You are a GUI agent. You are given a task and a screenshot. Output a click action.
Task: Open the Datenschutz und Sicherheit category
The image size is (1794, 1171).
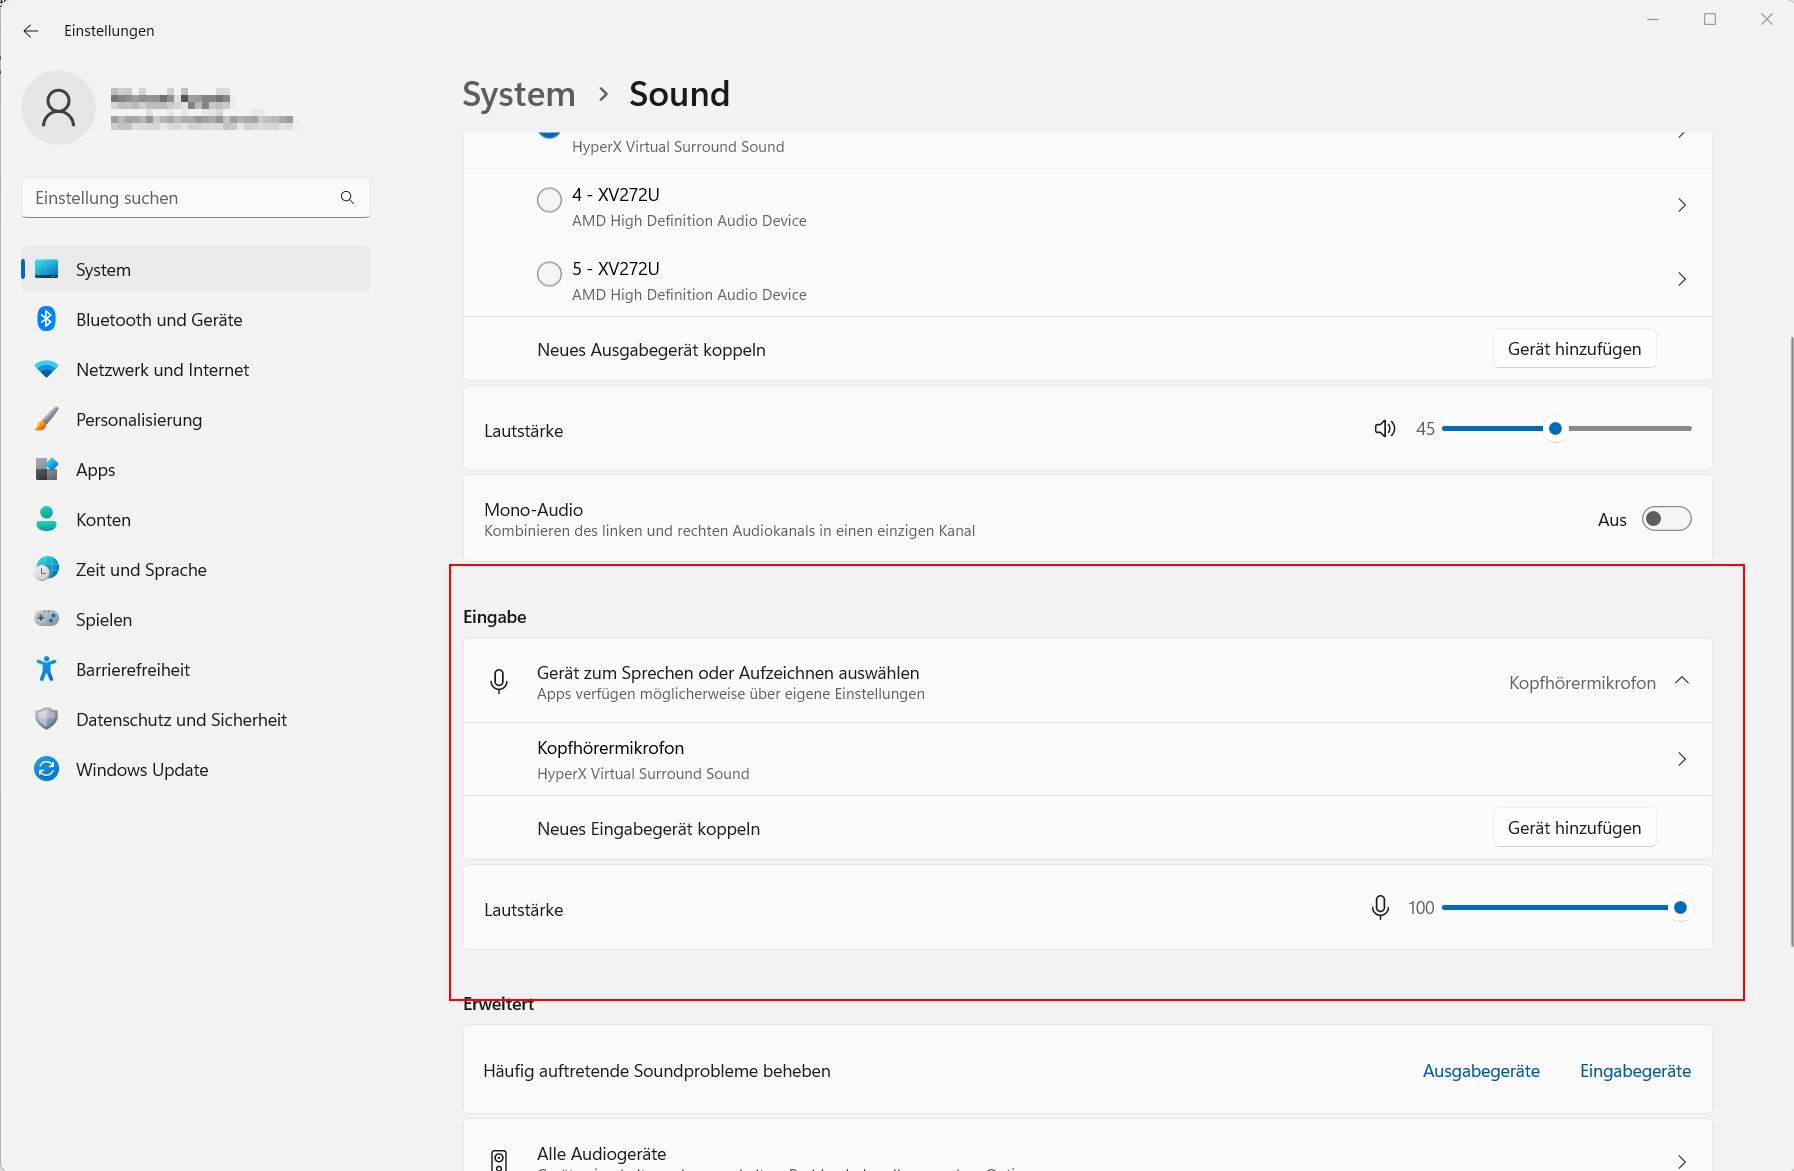point(181,720)
